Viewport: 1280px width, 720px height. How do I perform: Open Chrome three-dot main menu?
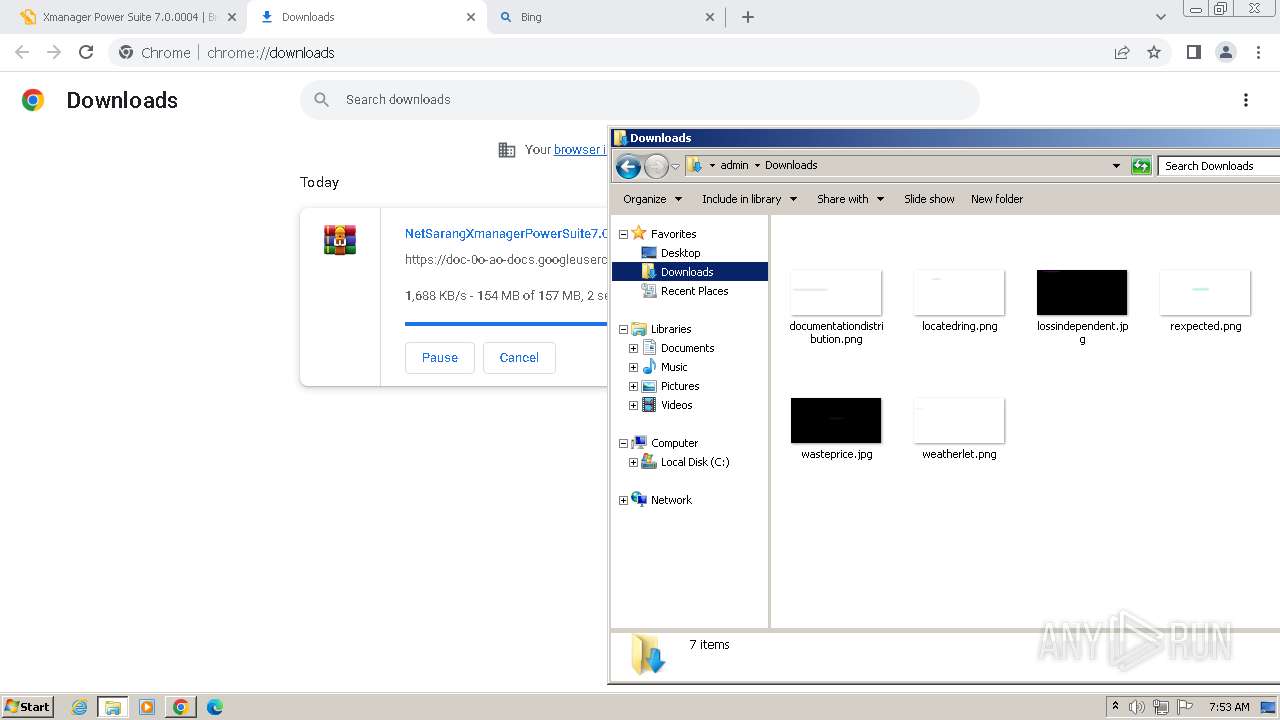pyautogui.click(x=1258, y=52)
